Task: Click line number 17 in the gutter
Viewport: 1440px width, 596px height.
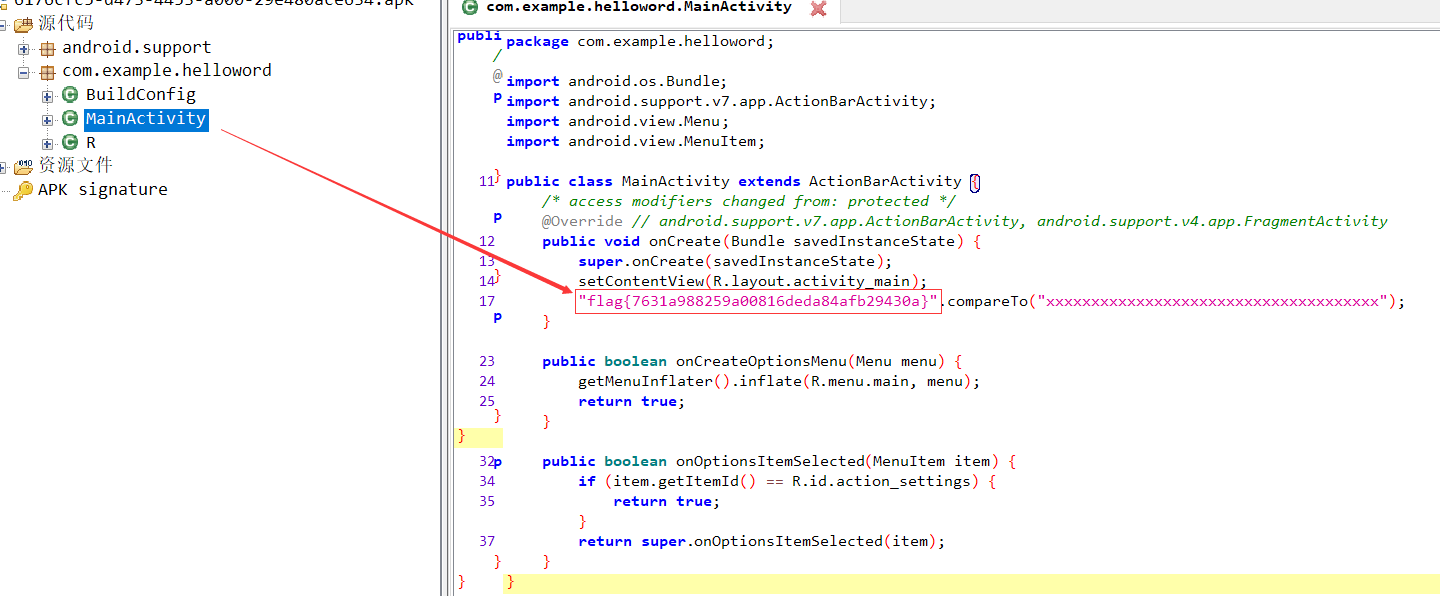Action: point(487,301)
